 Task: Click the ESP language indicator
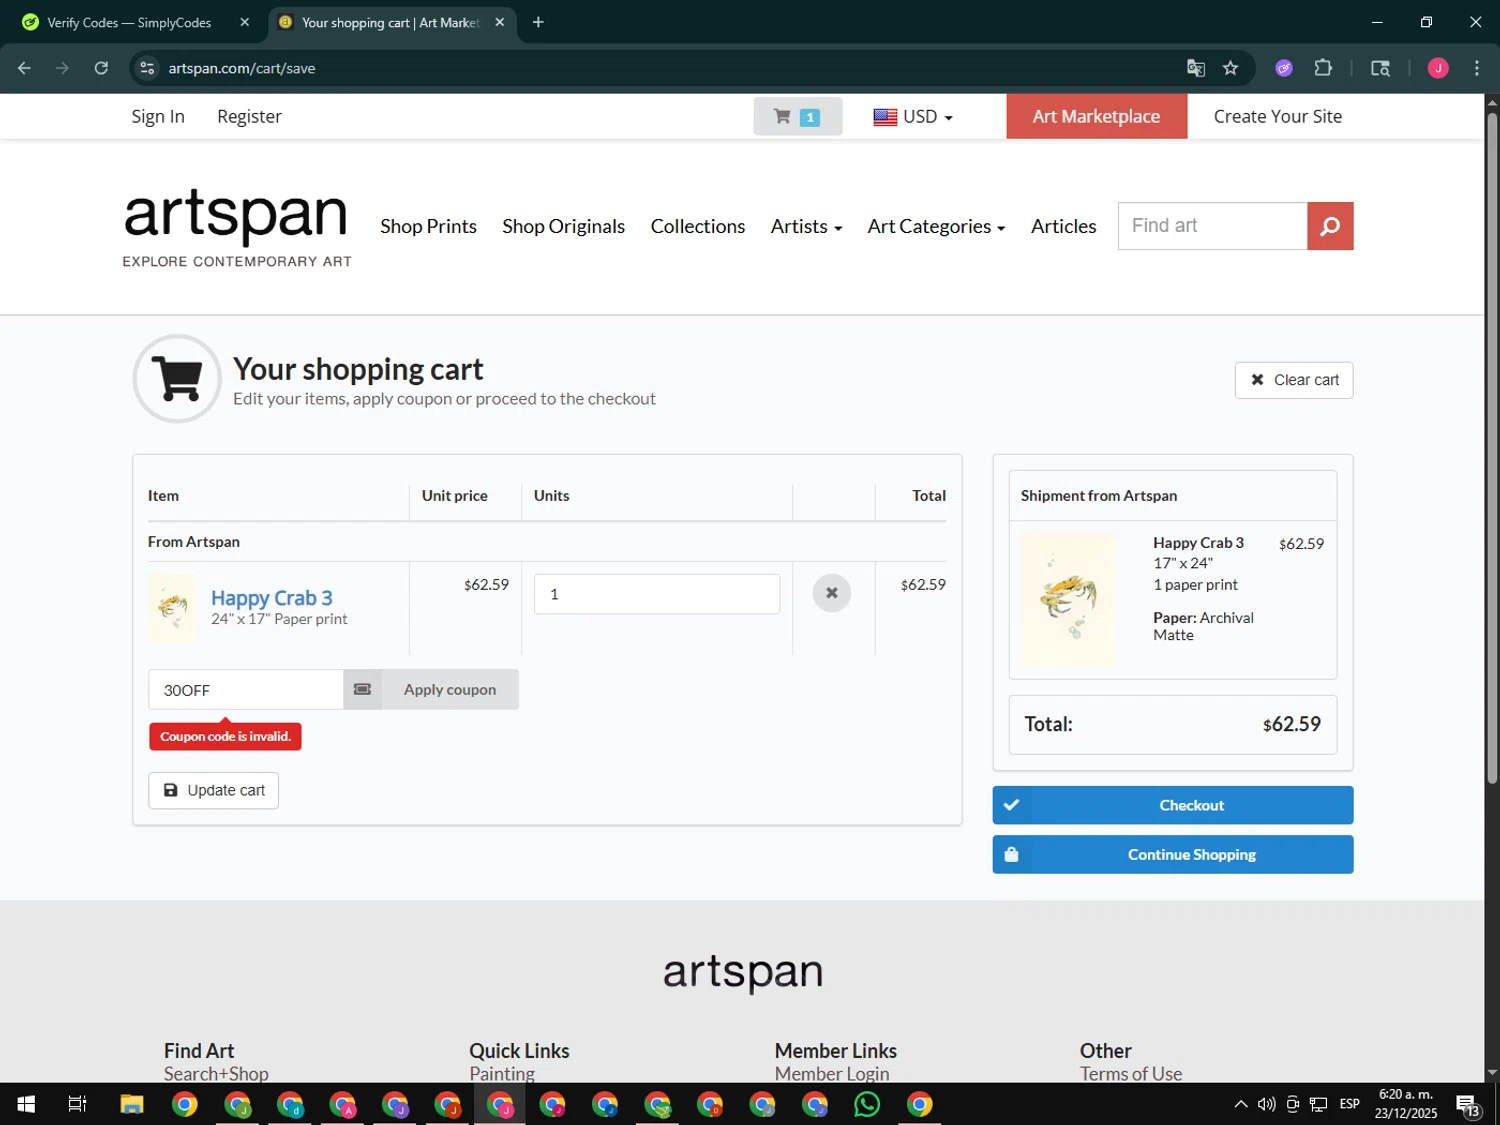(1349, 1104)
